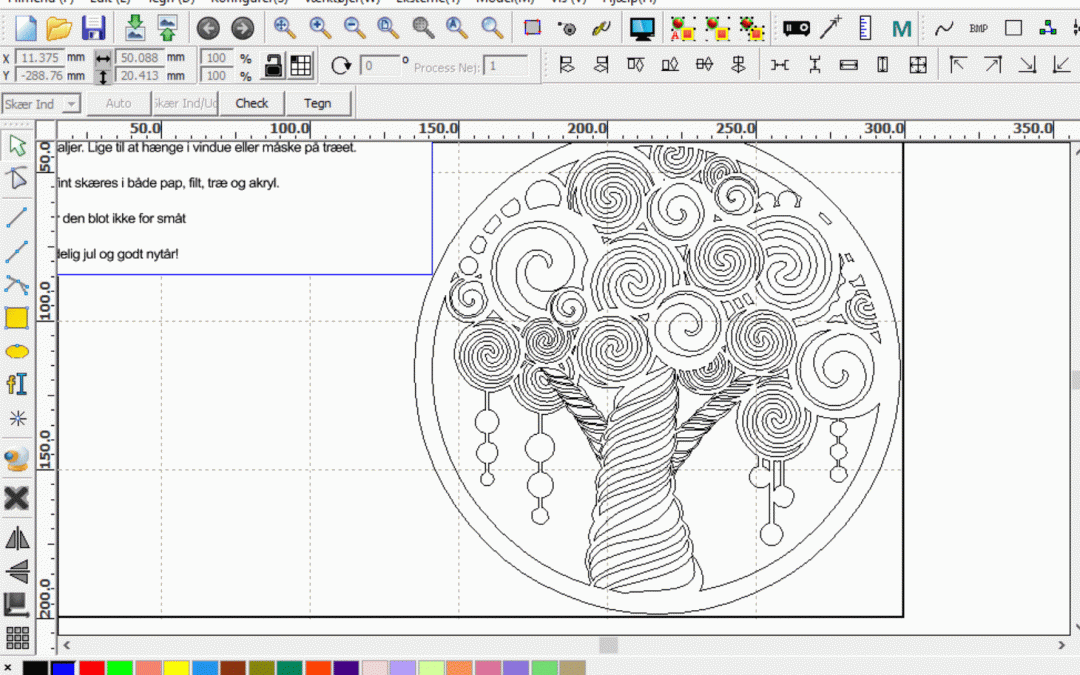
Task: Click the X position value field
Action: pos(39,58)
